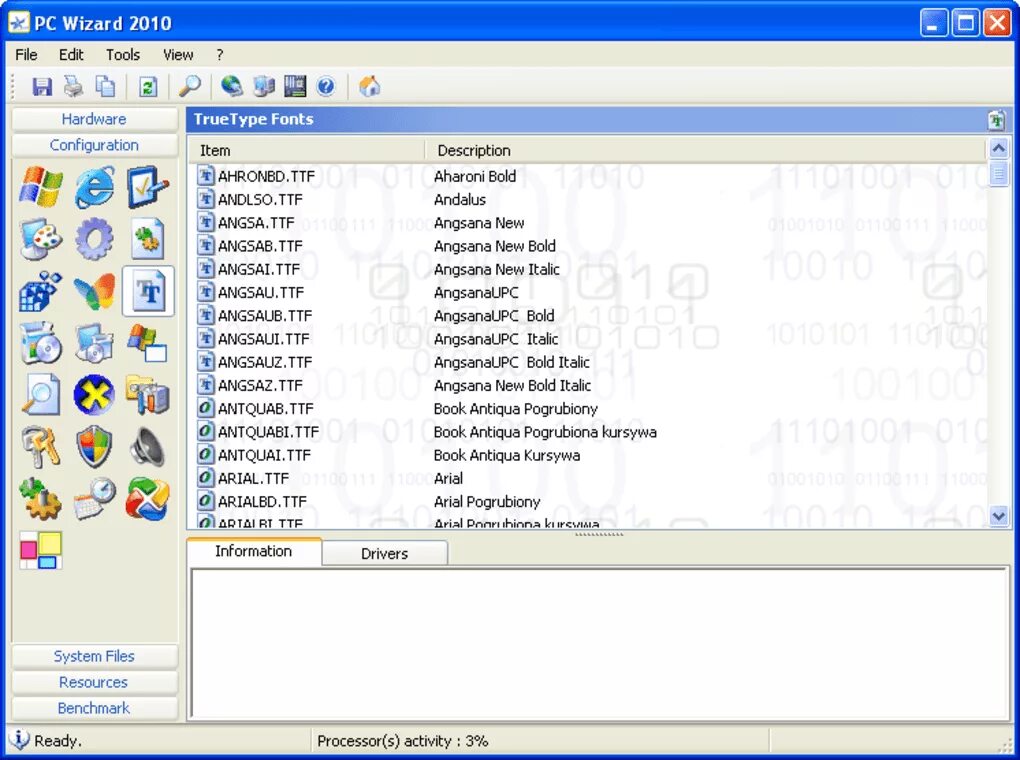Click the Book Antiqua Kursywa description

point(507,455)
